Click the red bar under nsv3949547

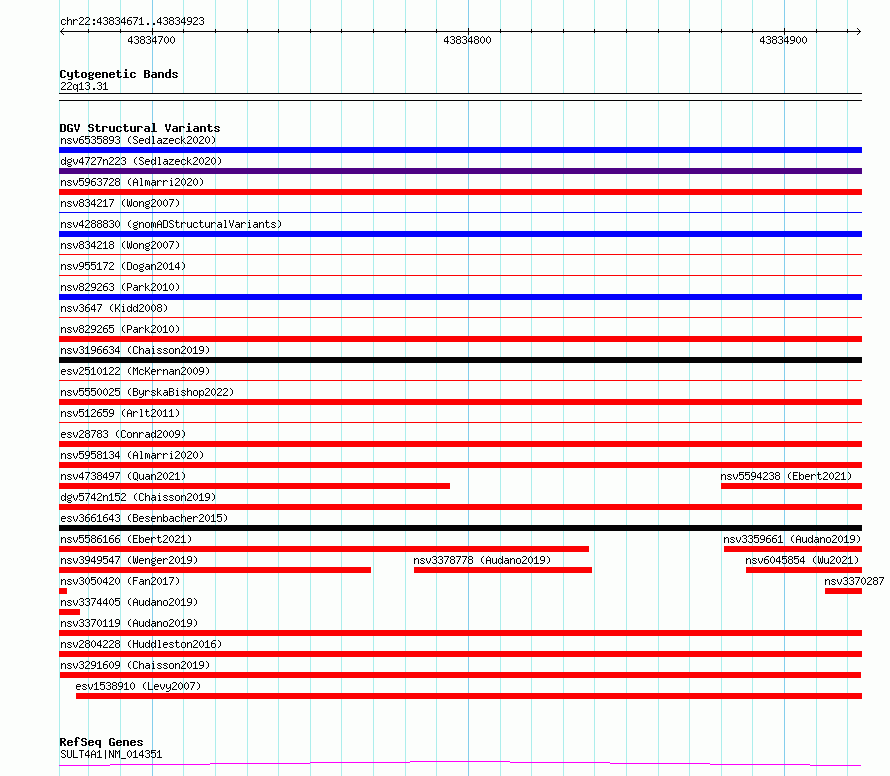click(x=215, y=570)
